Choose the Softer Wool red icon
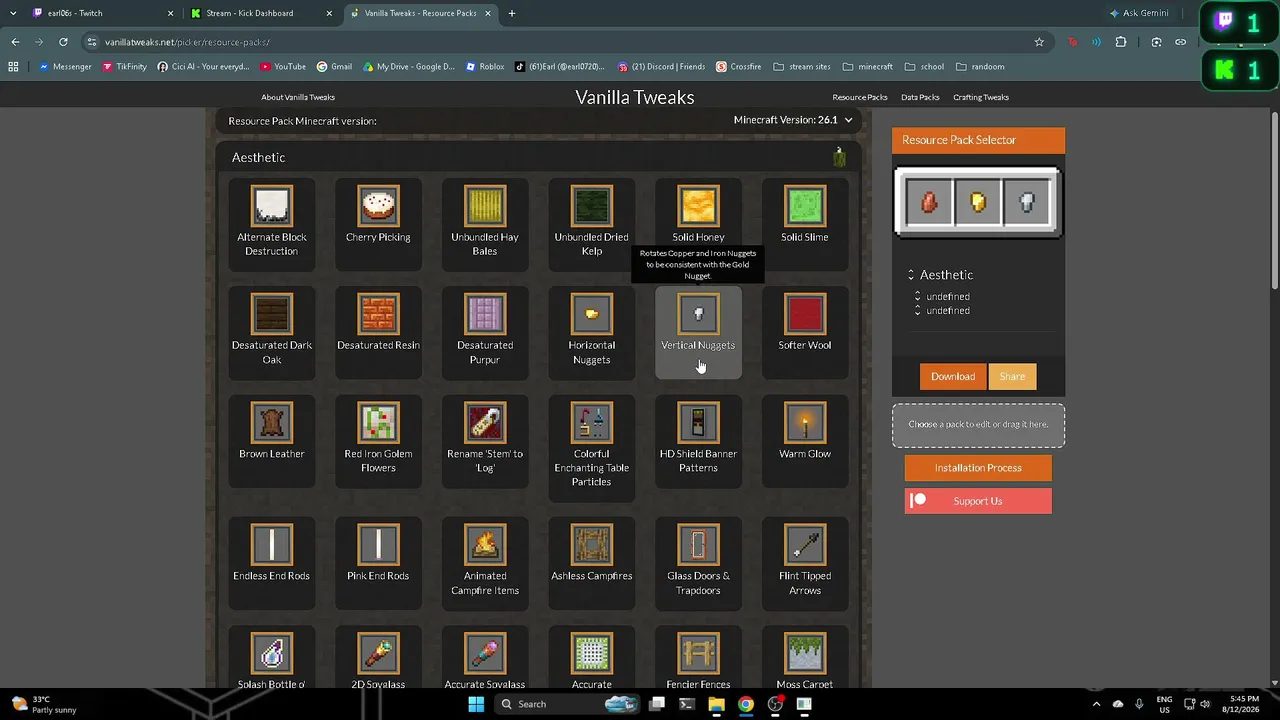 pyautogui.click(x=805, y=315)
